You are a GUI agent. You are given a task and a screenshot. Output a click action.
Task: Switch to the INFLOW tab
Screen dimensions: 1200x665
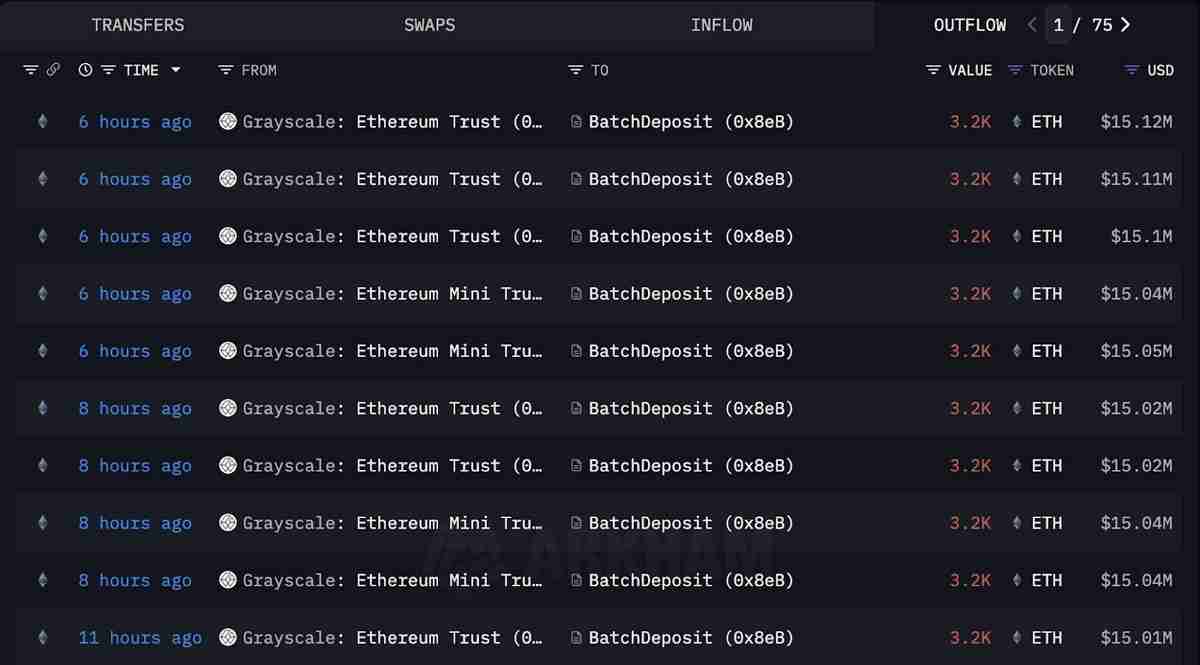click(722, 24)
